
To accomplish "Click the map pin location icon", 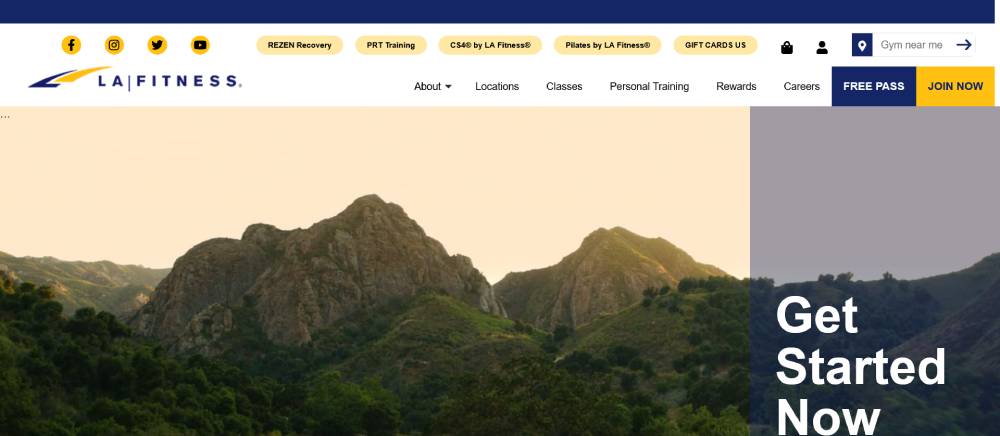I will 862,45.
